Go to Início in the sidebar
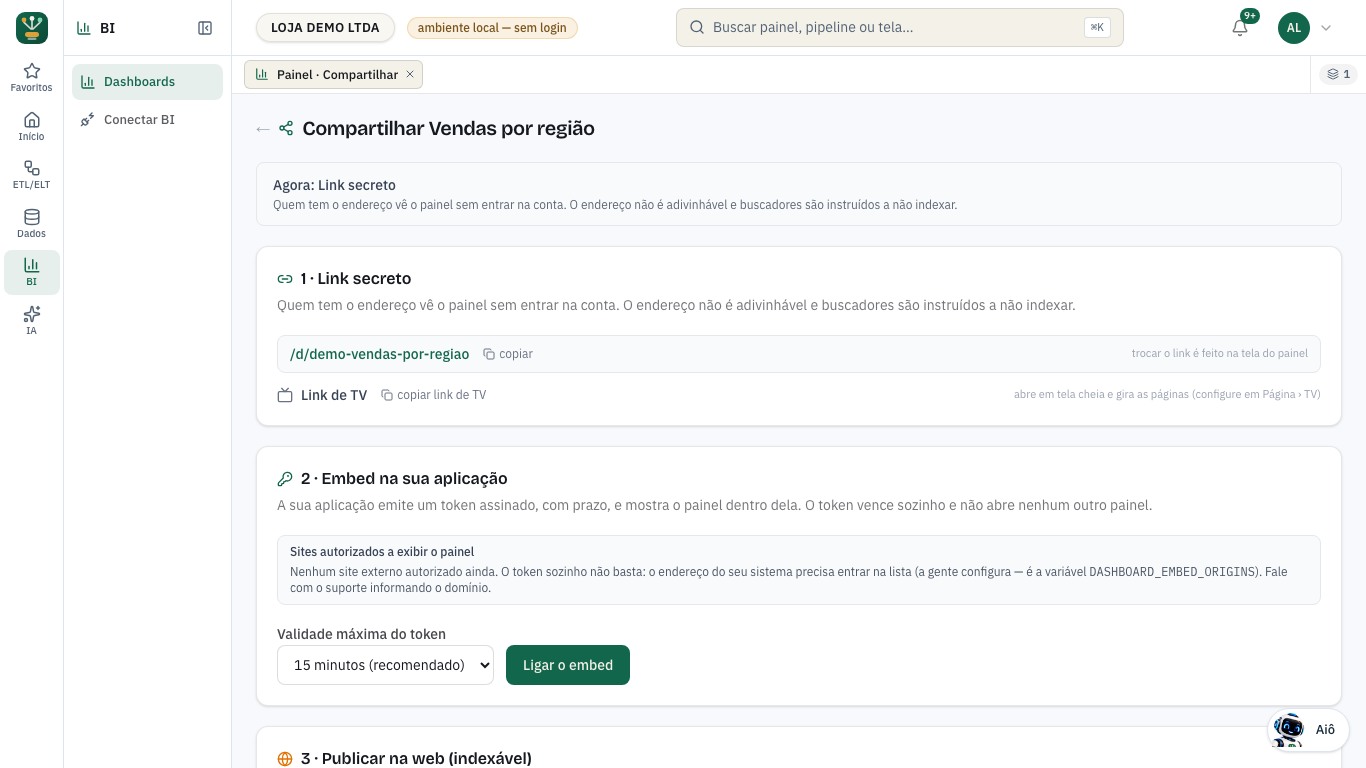The width and height of the screenshot is (1366, 768). [x=32, y=126]
